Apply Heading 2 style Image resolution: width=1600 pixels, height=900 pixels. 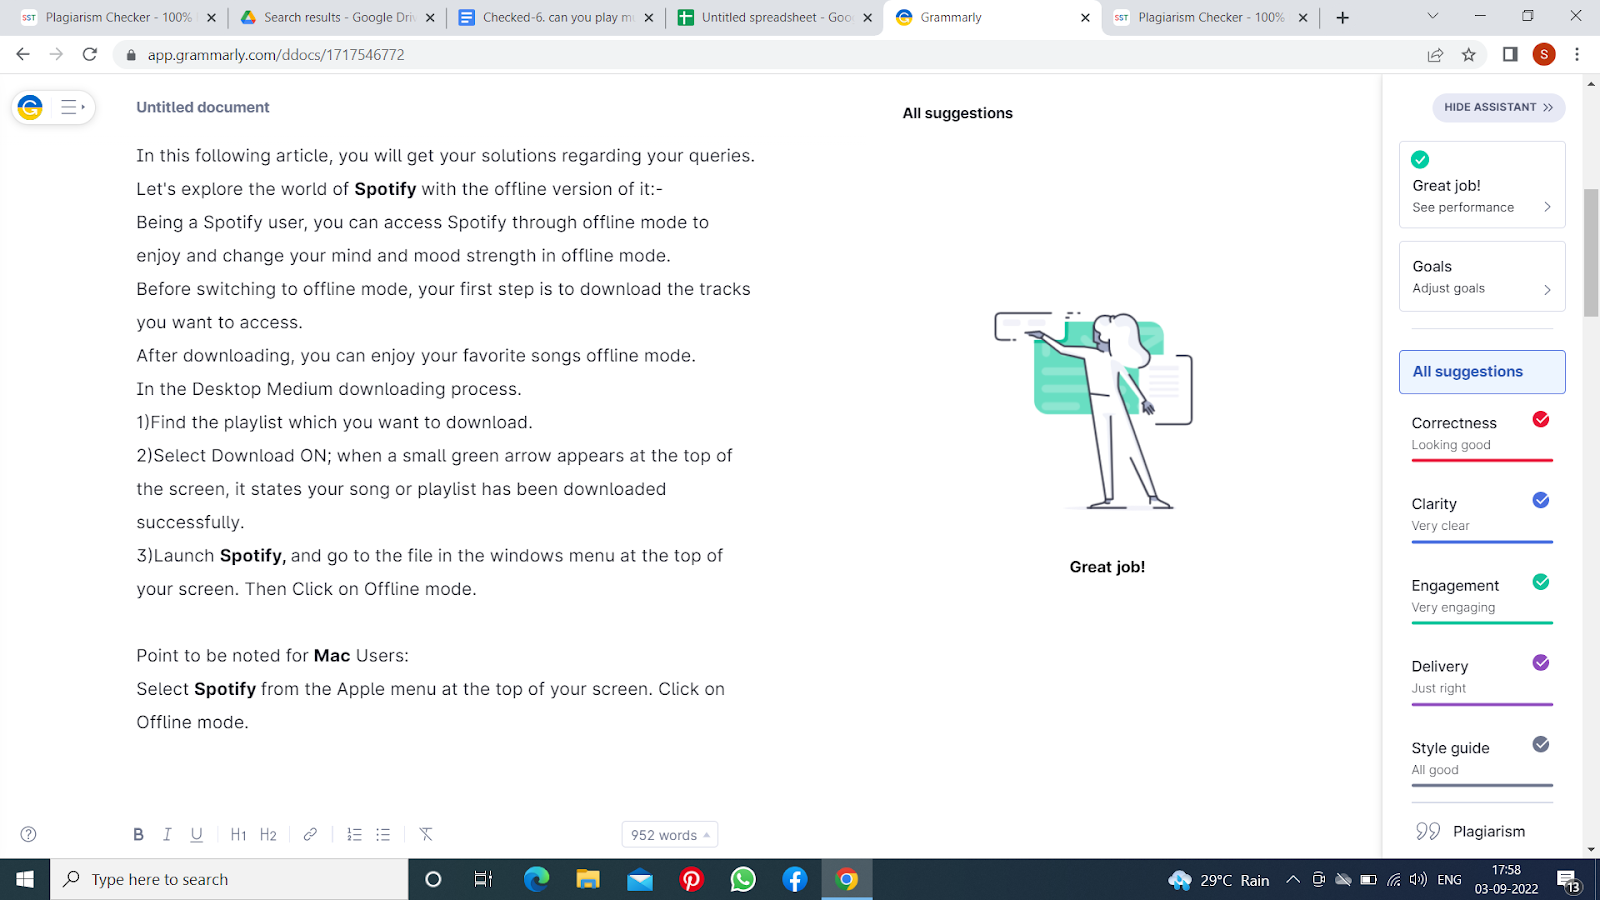268,834
